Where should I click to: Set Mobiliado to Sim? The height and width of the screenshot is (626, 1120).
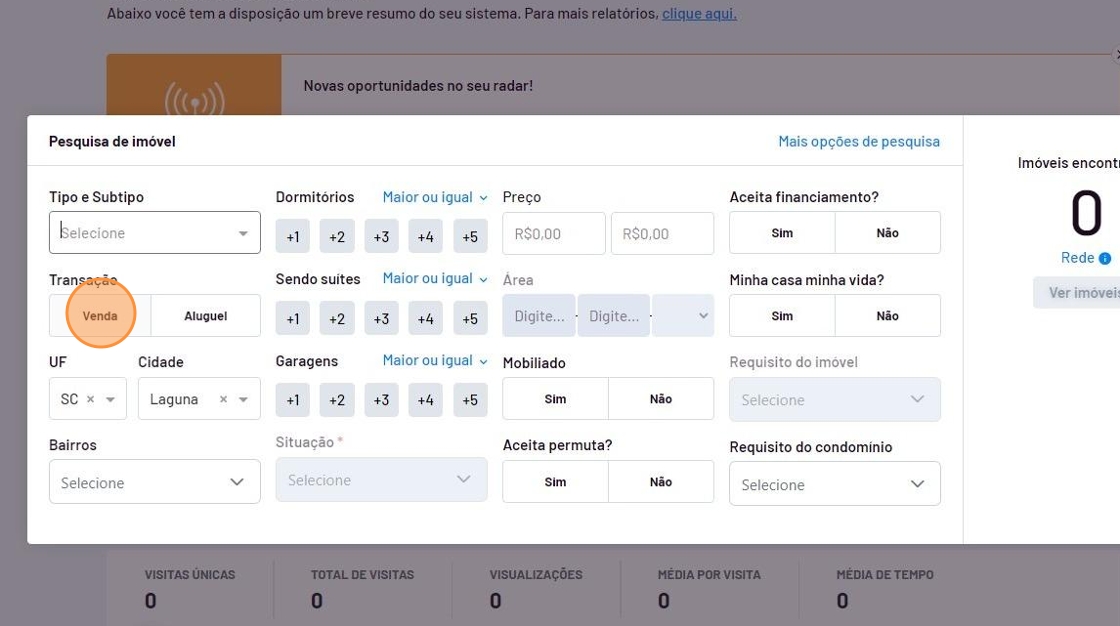555,399
